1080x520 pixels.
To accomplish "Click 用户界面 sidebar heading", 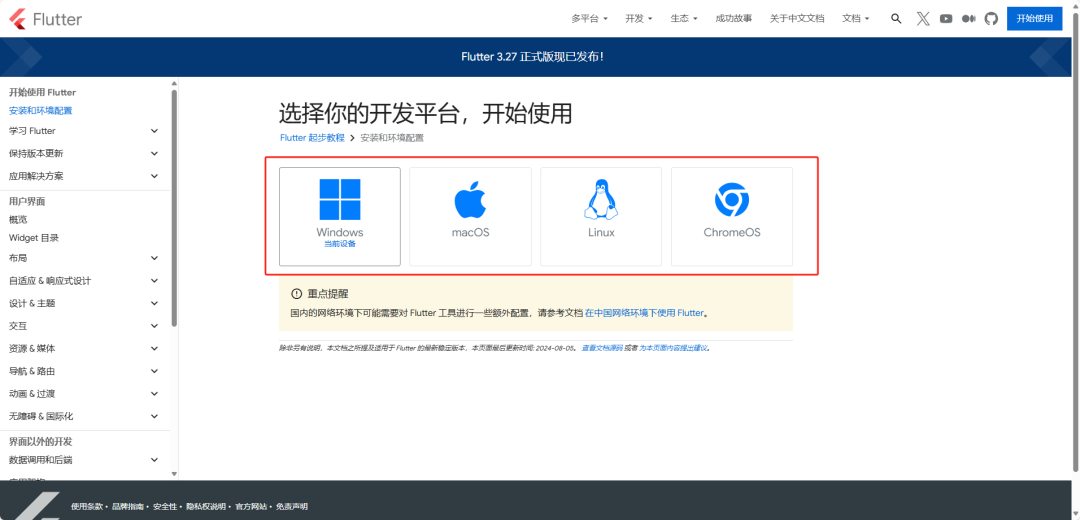I will 27,202.
